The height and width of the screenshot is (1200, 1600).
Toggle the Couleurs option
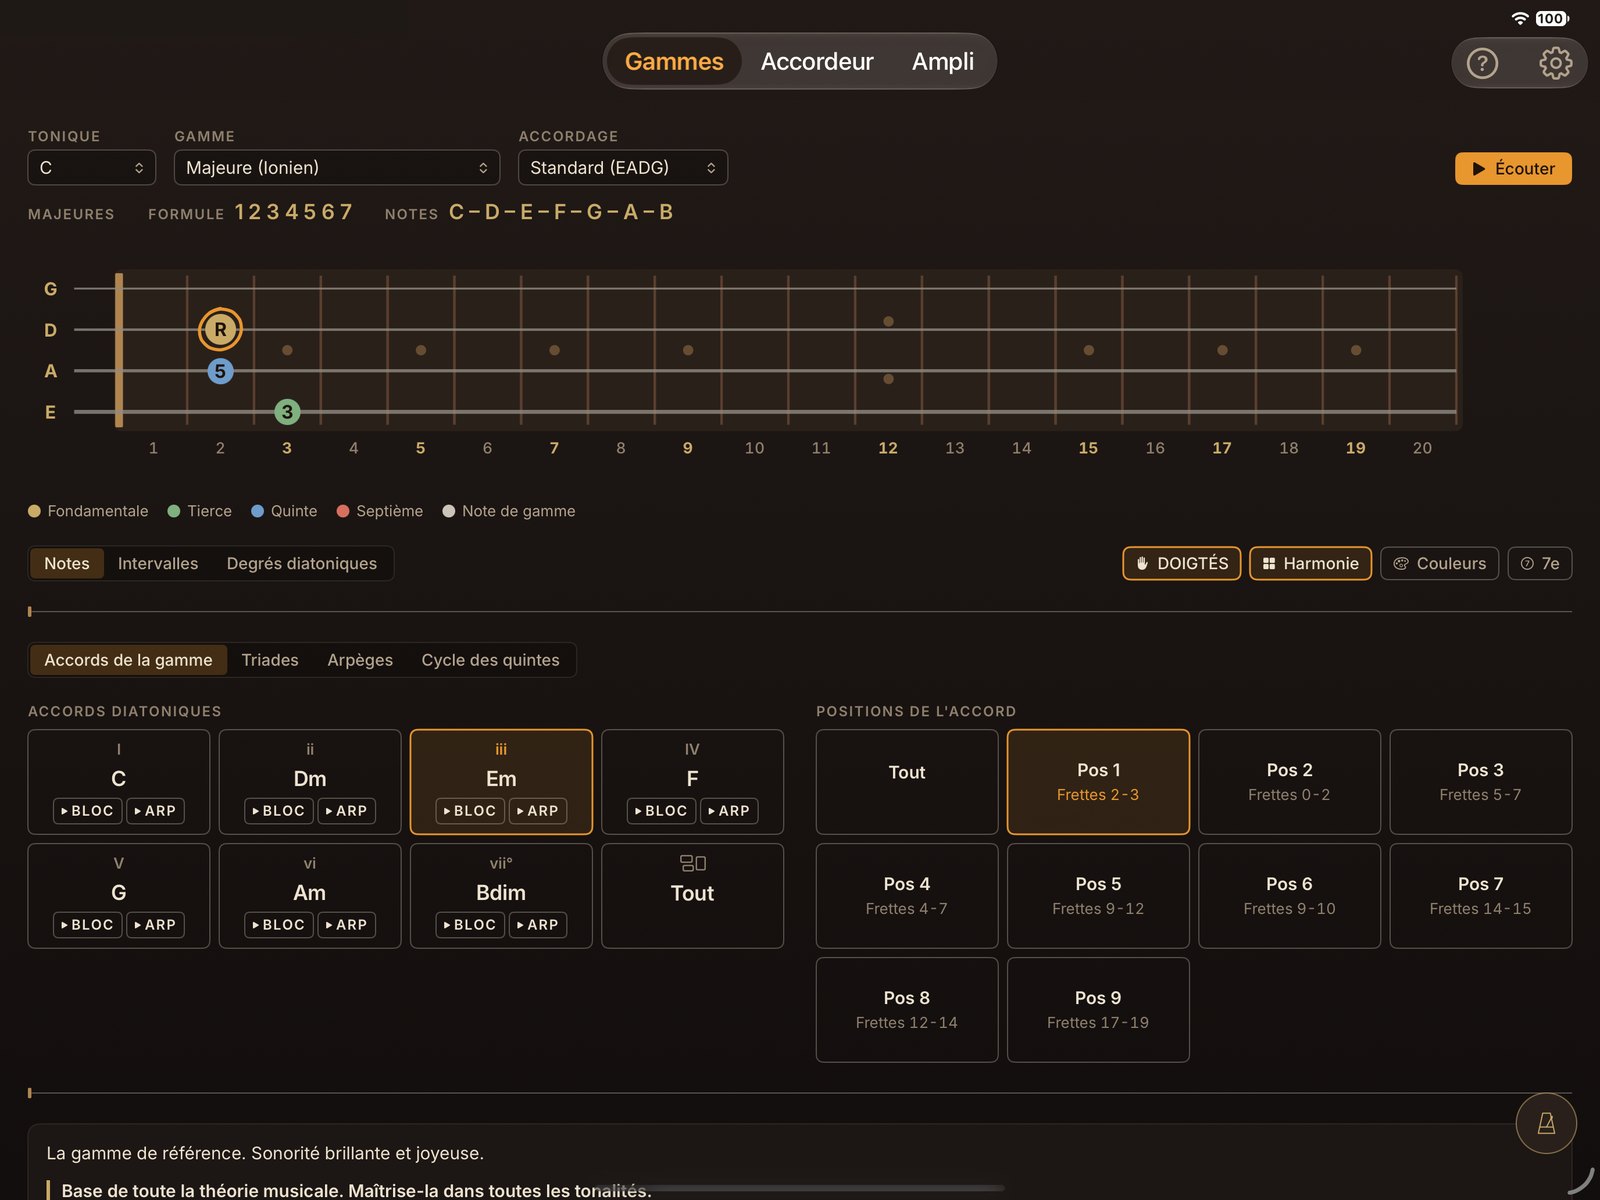click(x=1440, y=563)
